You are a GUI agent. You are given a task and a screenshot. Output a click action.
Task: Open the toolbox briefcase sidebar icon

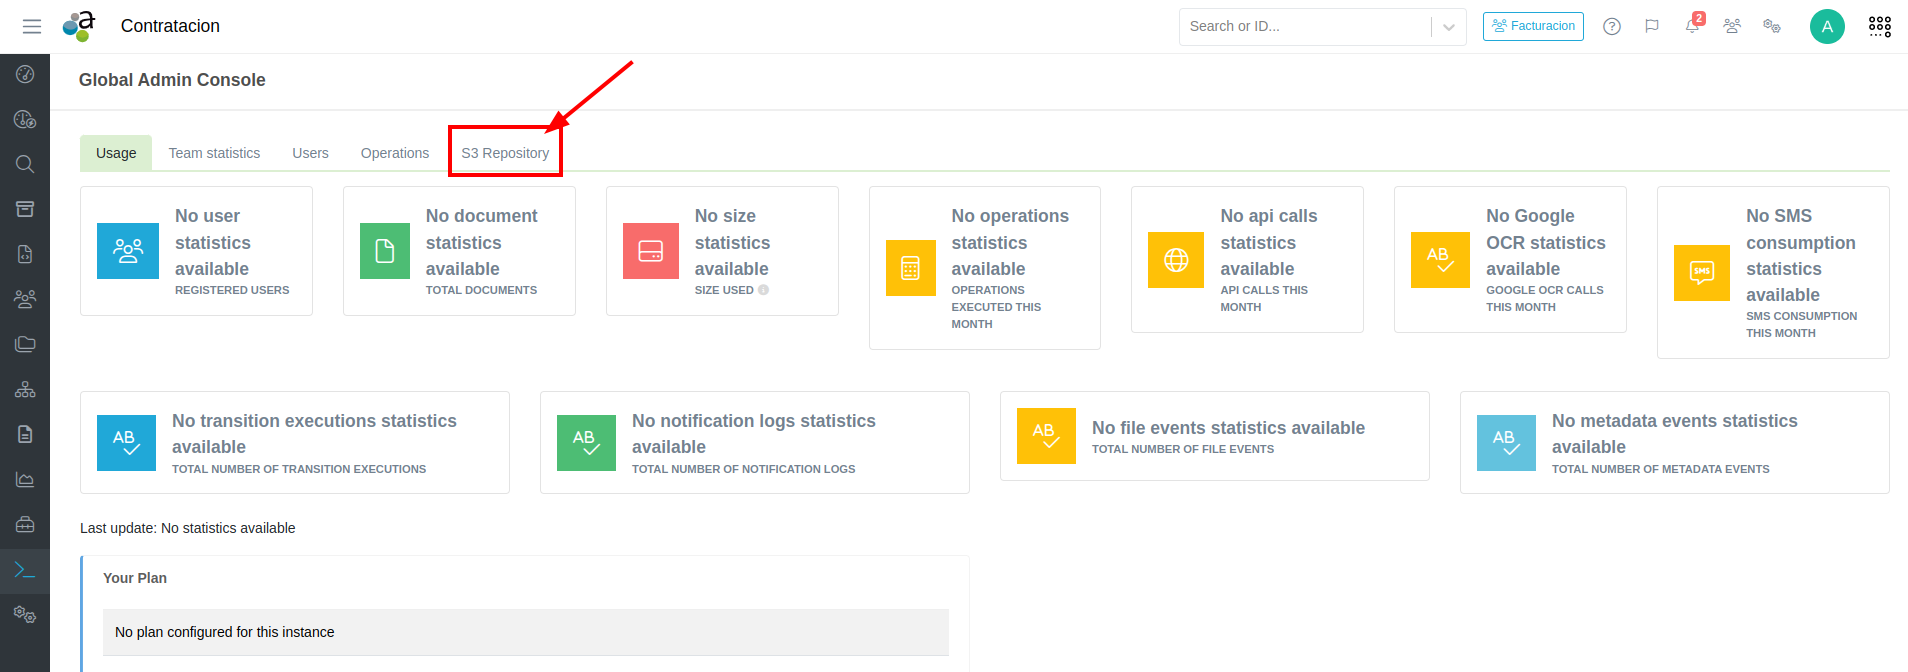(x=25, y=525)
